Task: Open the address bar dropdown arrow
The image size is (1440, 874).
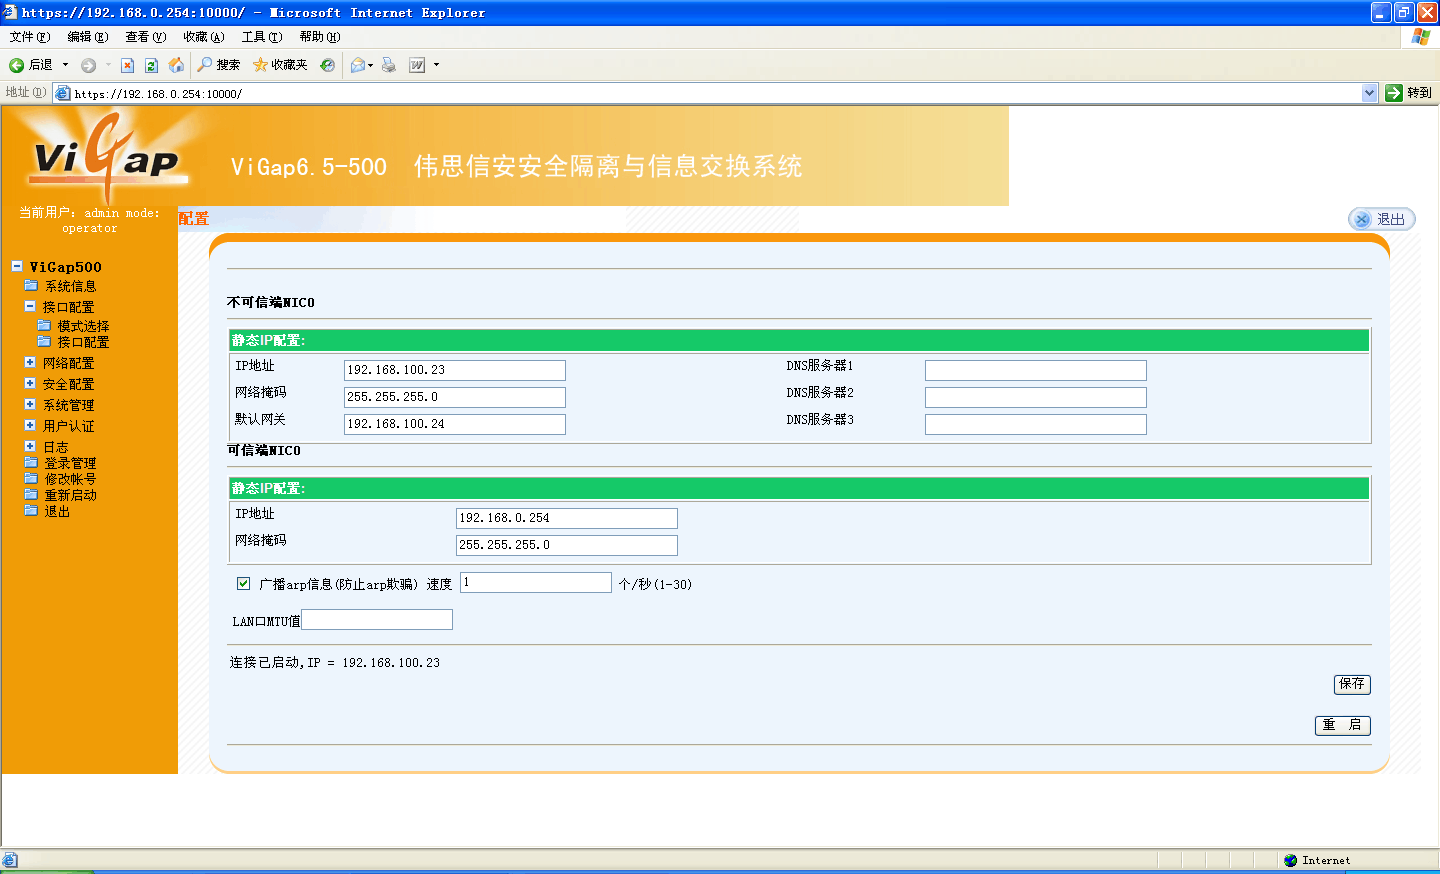Action: 1370,93
